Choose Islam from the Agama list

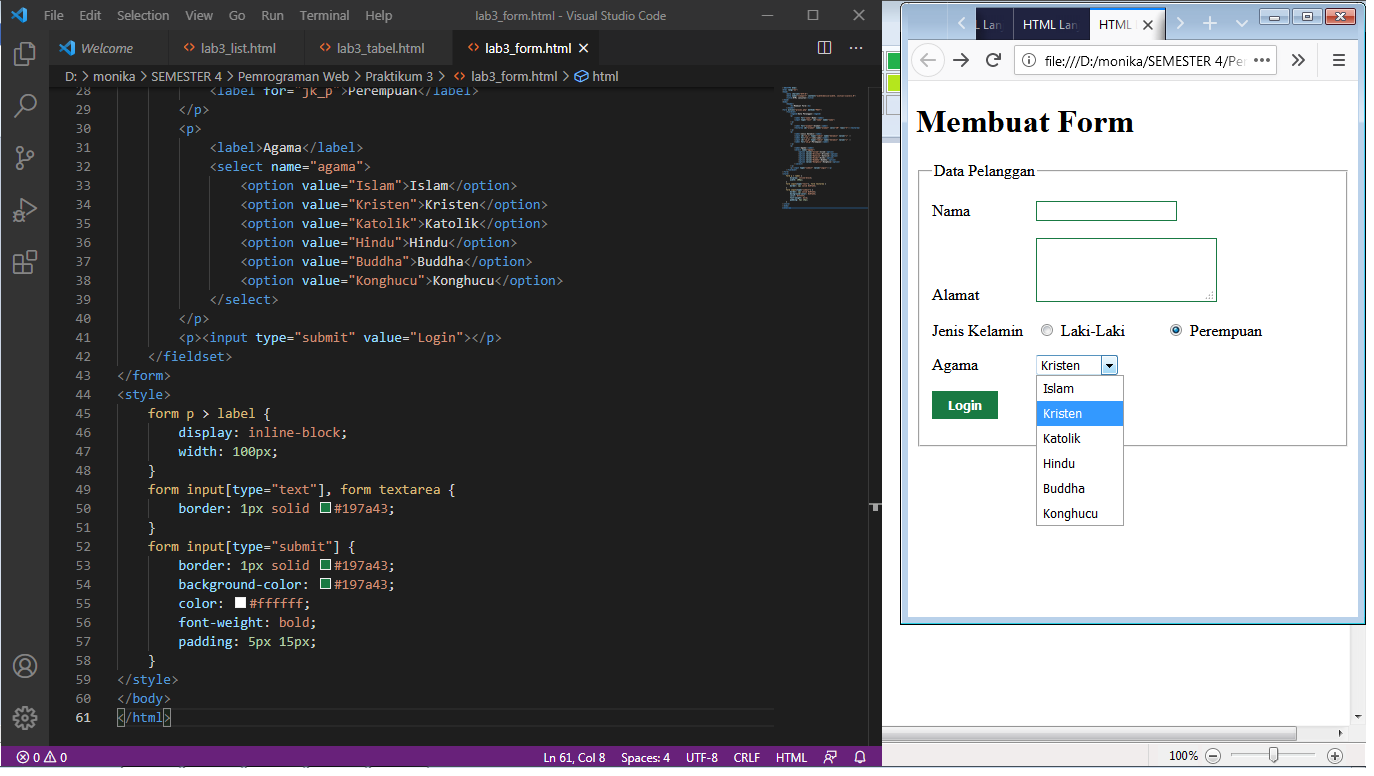click(x=1080, y=389)
